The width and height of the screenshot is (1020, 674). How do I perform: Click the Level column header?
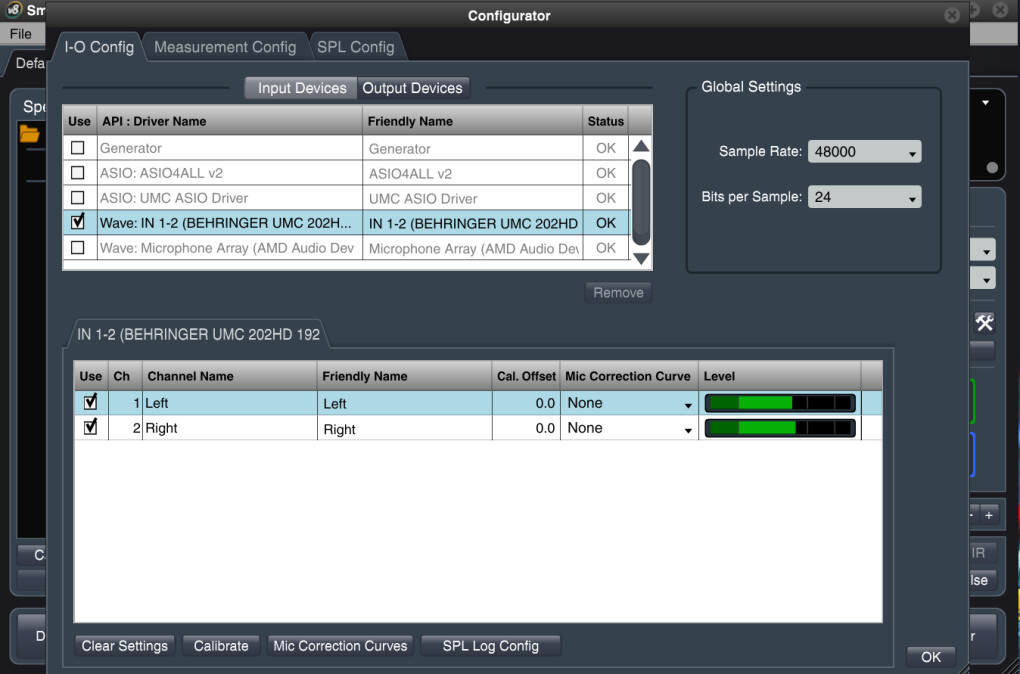pyautogui.click(x=780, y=376)
